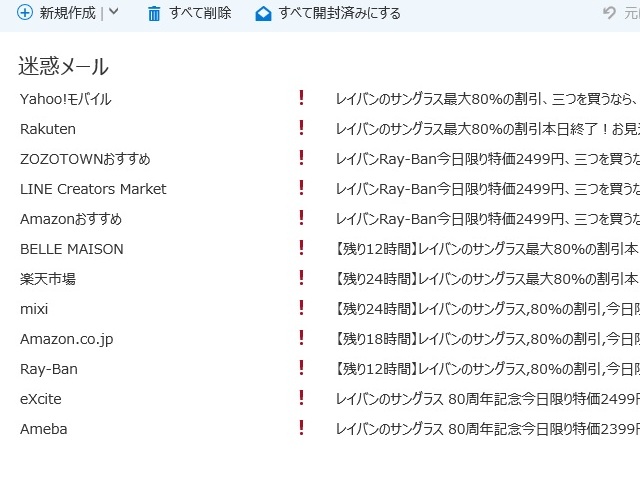Click the trash can icon for すべて削除
The width and height of the screenshot is (640, 480).
(x=154, y=13)
